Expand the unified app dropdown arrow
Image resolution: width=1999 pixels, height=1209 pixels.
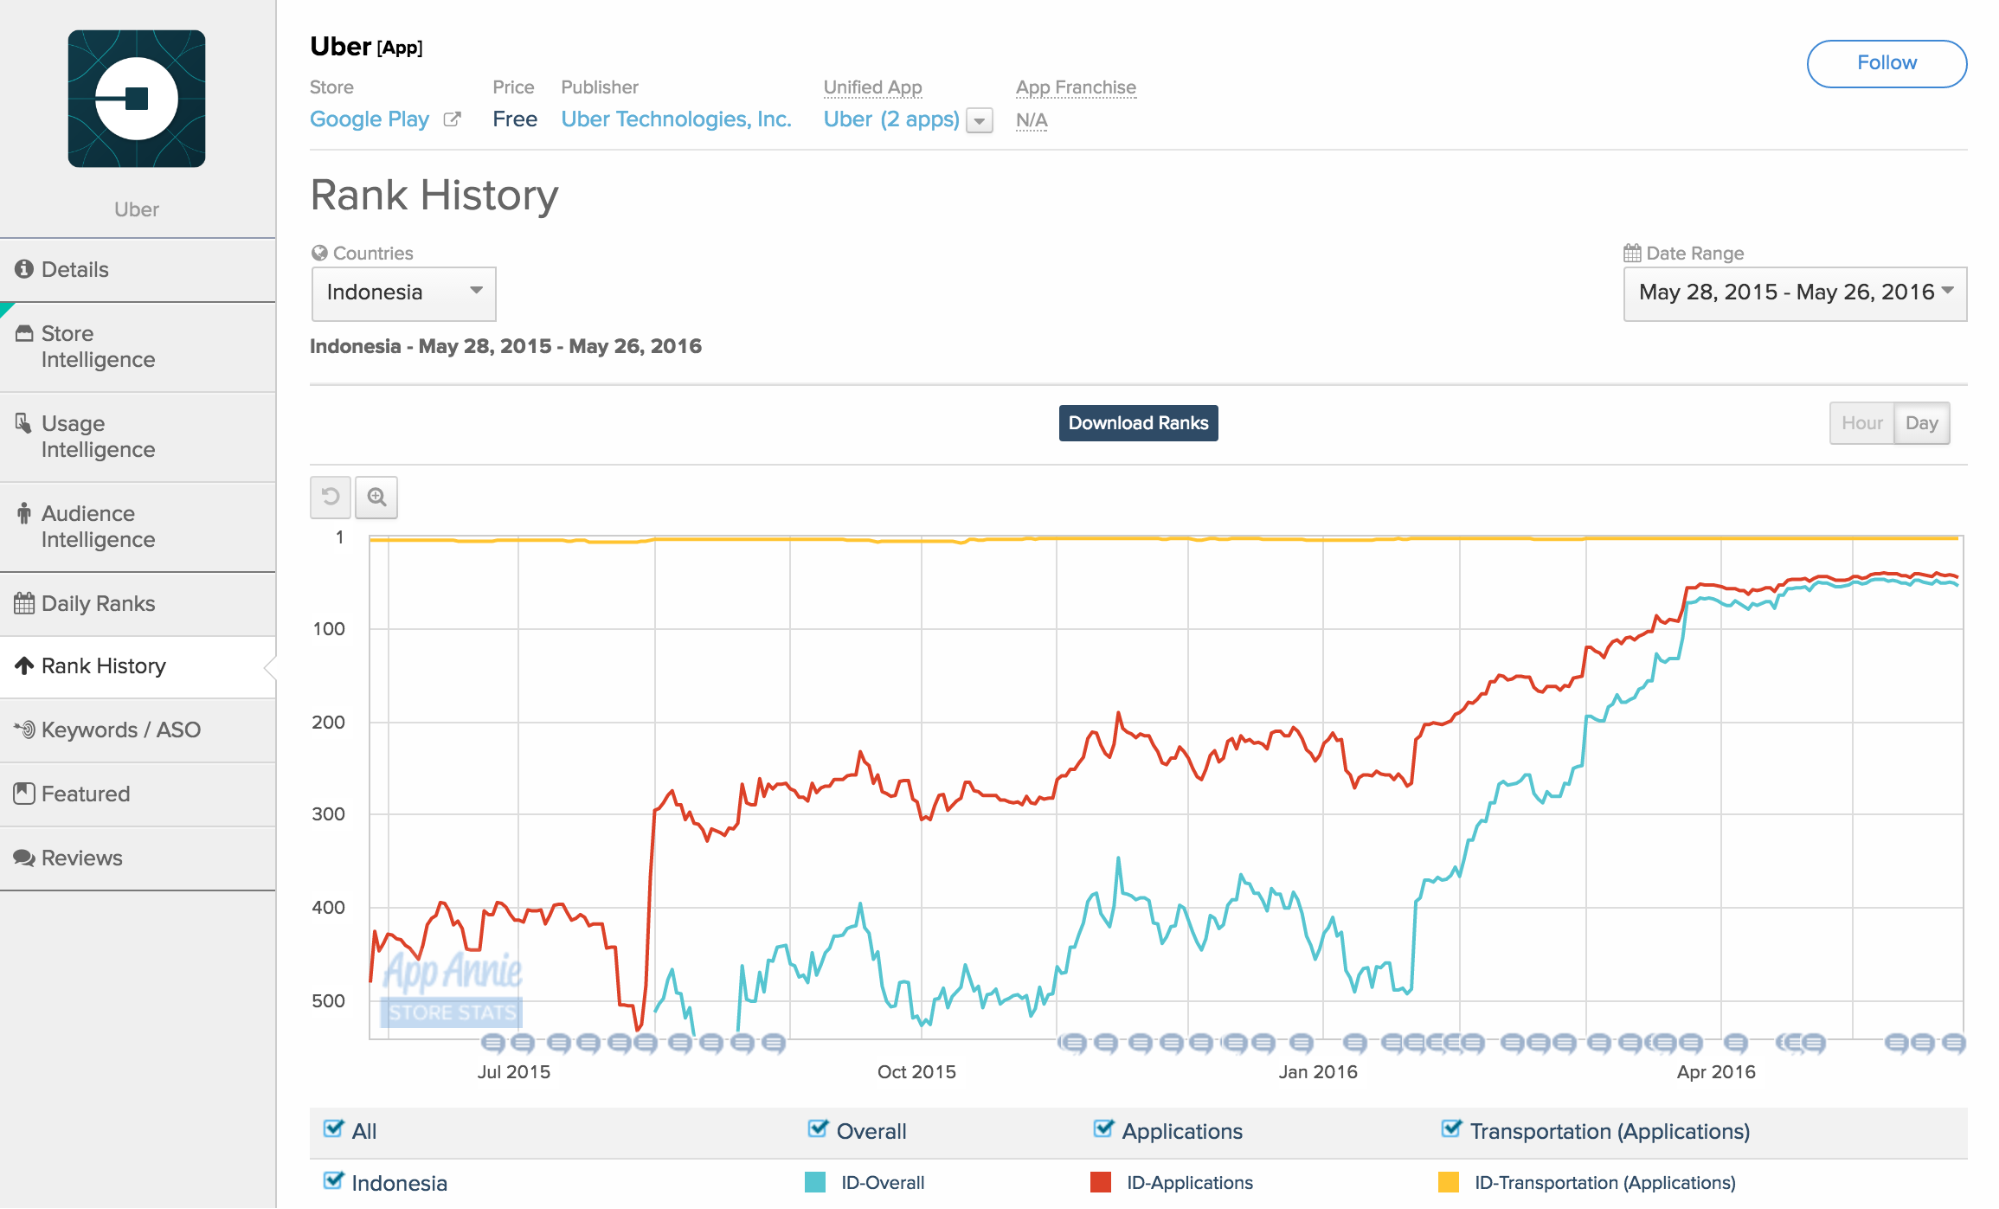980,121
